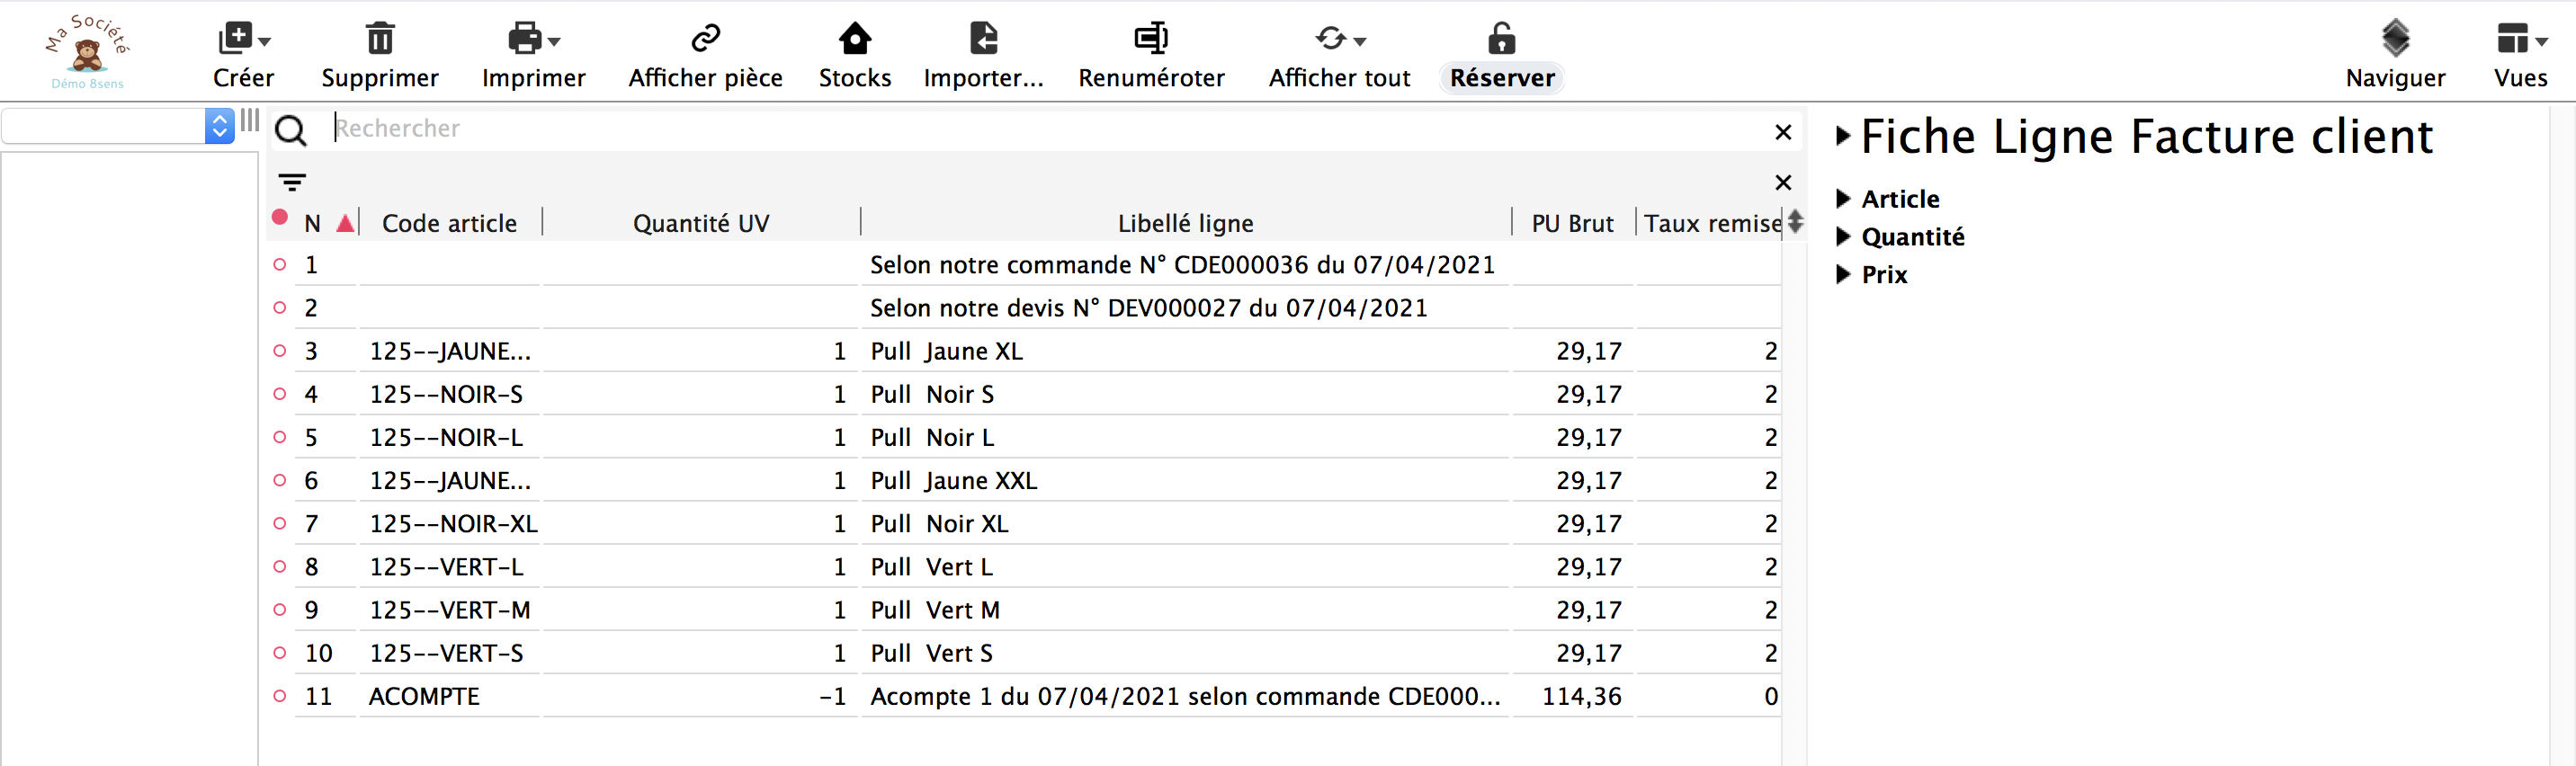Click the Imprimer printer icon
This screenshot has height=766, width=2576.
(524, 38)
